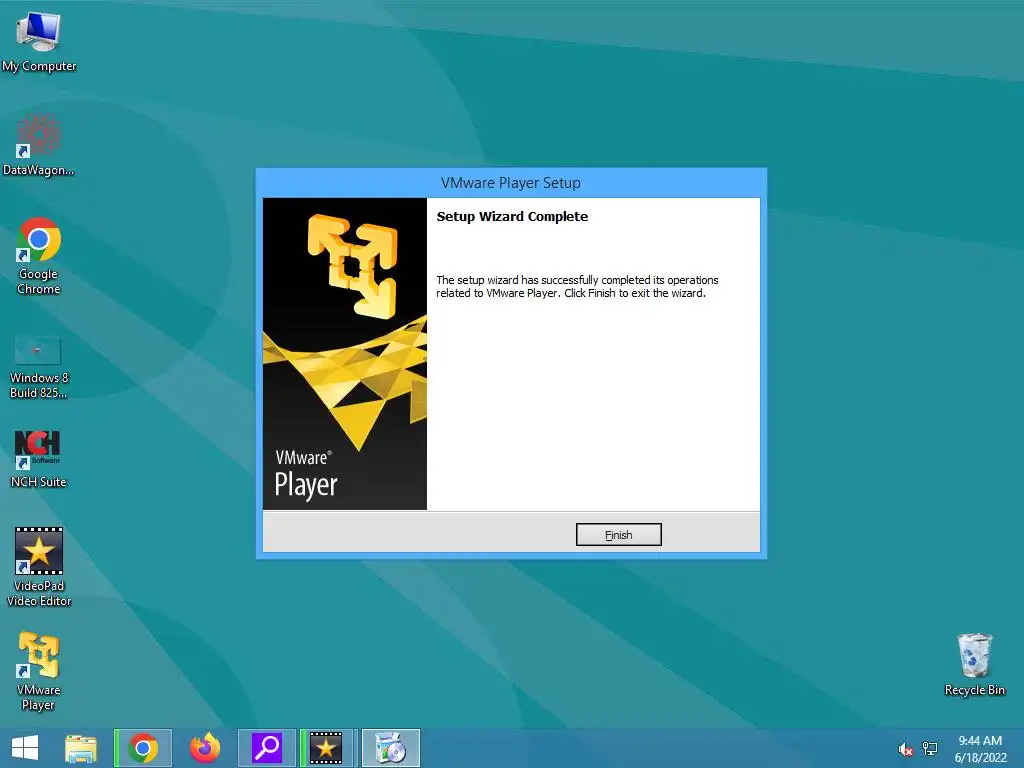Image resolution: width=1024 pixels, height=768 pixels.
Task: Click the VMware Player logo banner image
Action: point(345,353)
